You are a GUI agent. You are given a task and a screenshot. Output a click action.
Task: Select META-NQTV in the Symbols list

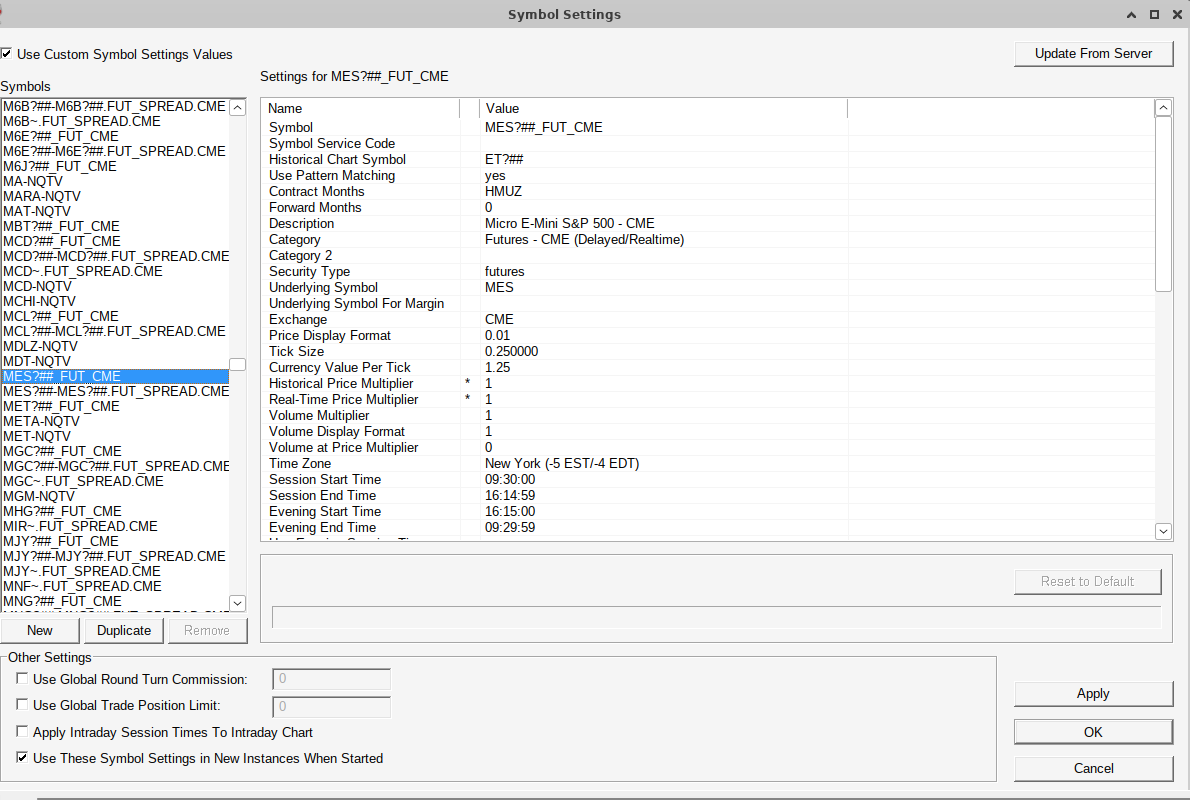pyautogui.click(x=41, y=421)
